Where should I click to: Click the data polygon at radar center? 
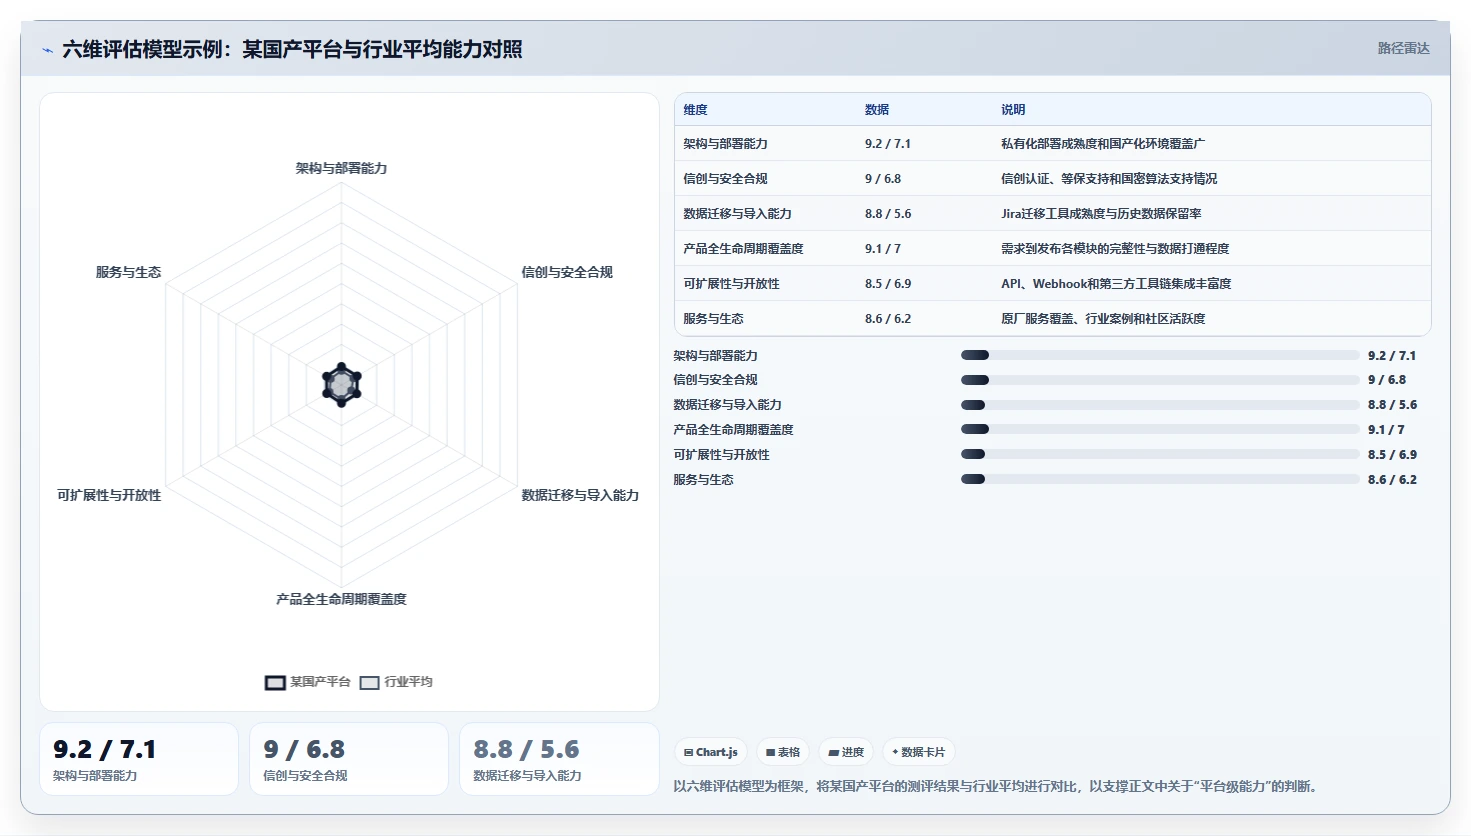click(341, 385)
